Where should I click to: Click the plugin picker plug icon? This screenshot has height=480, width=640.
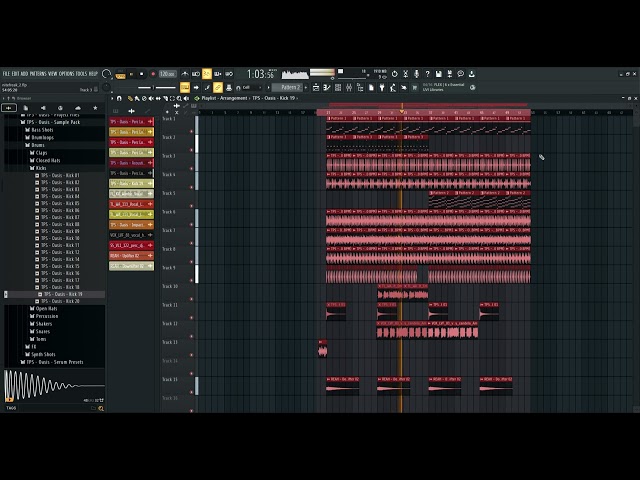[382, 87]
